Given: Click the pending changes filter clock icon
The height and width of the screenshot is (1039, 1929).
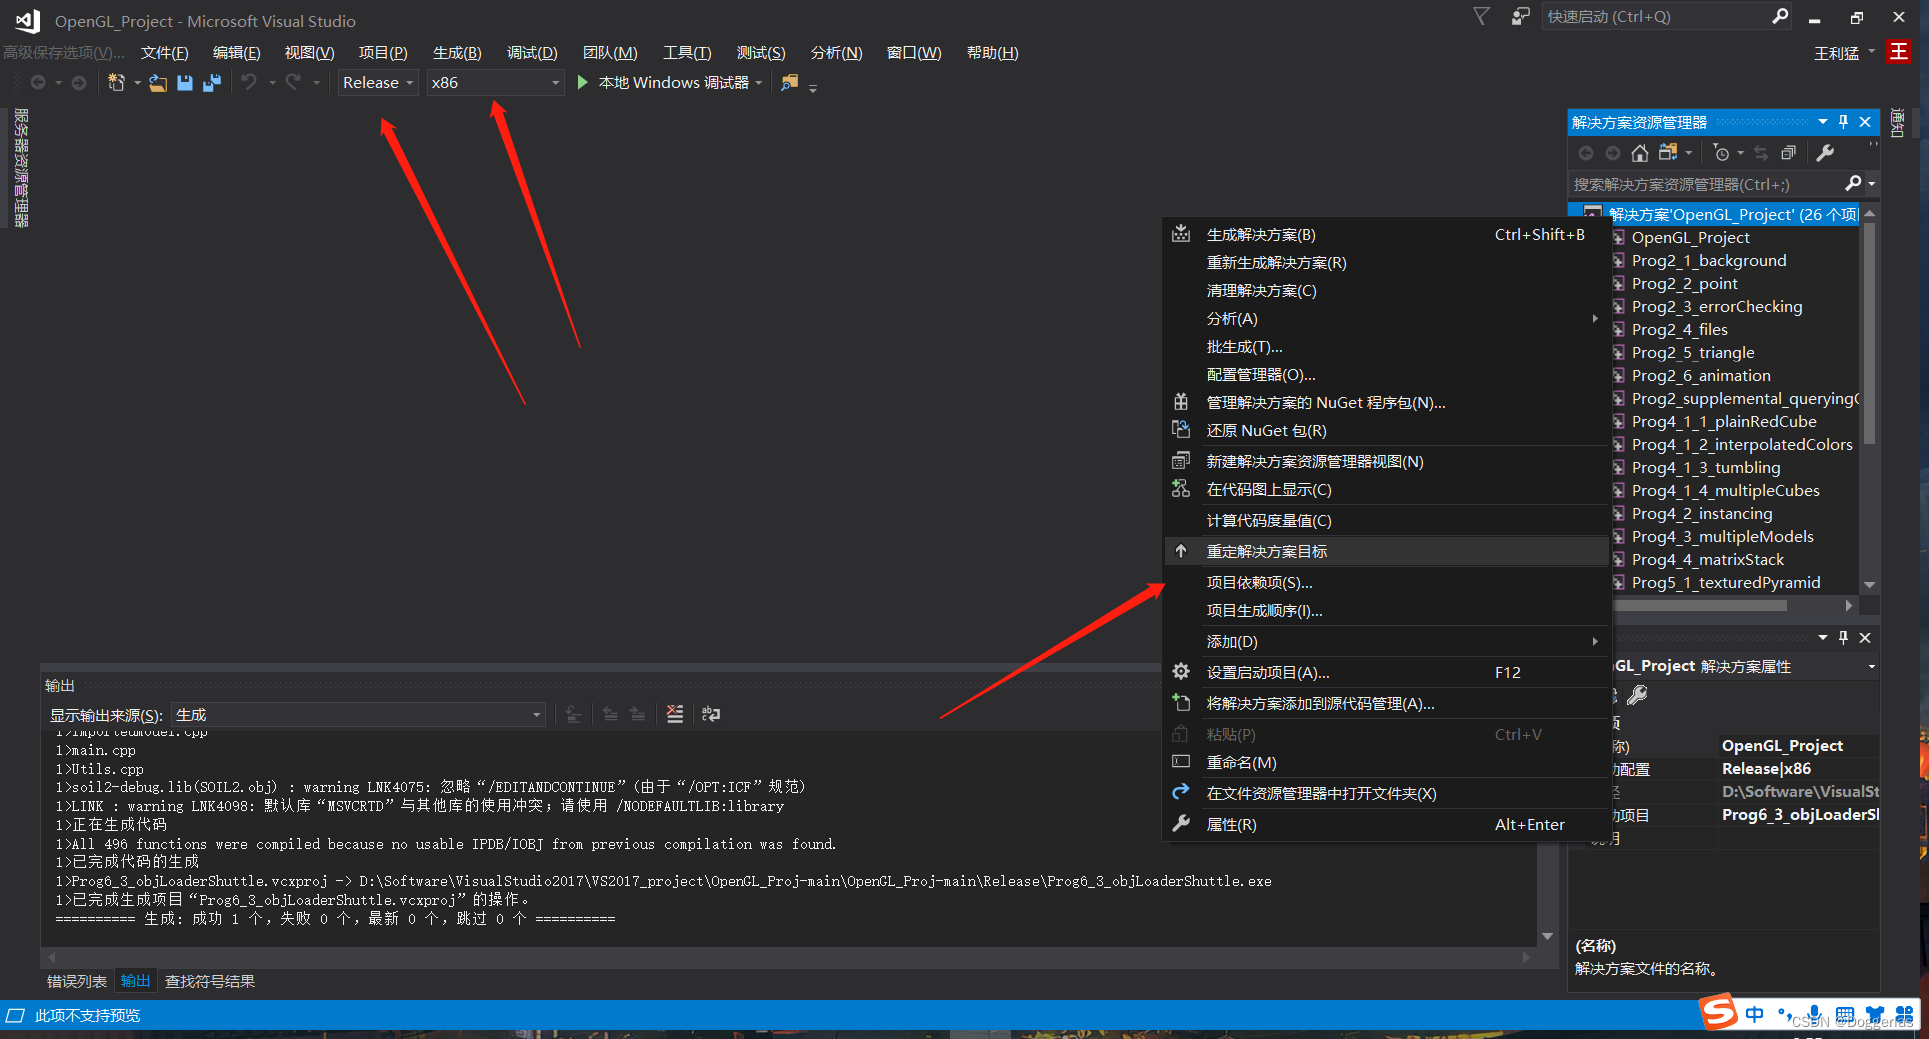Looking at the screenshot, I should coord(1721,153).
